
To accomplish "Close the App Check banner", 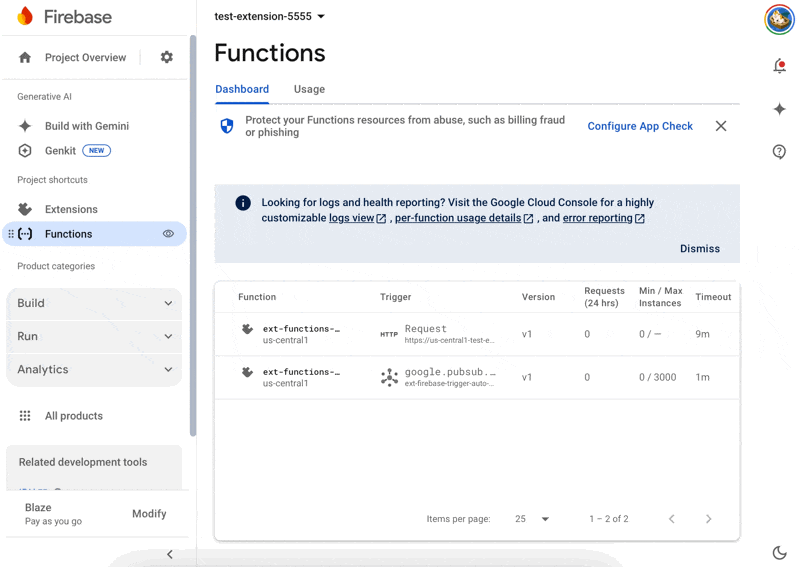I will coord(720,126).
